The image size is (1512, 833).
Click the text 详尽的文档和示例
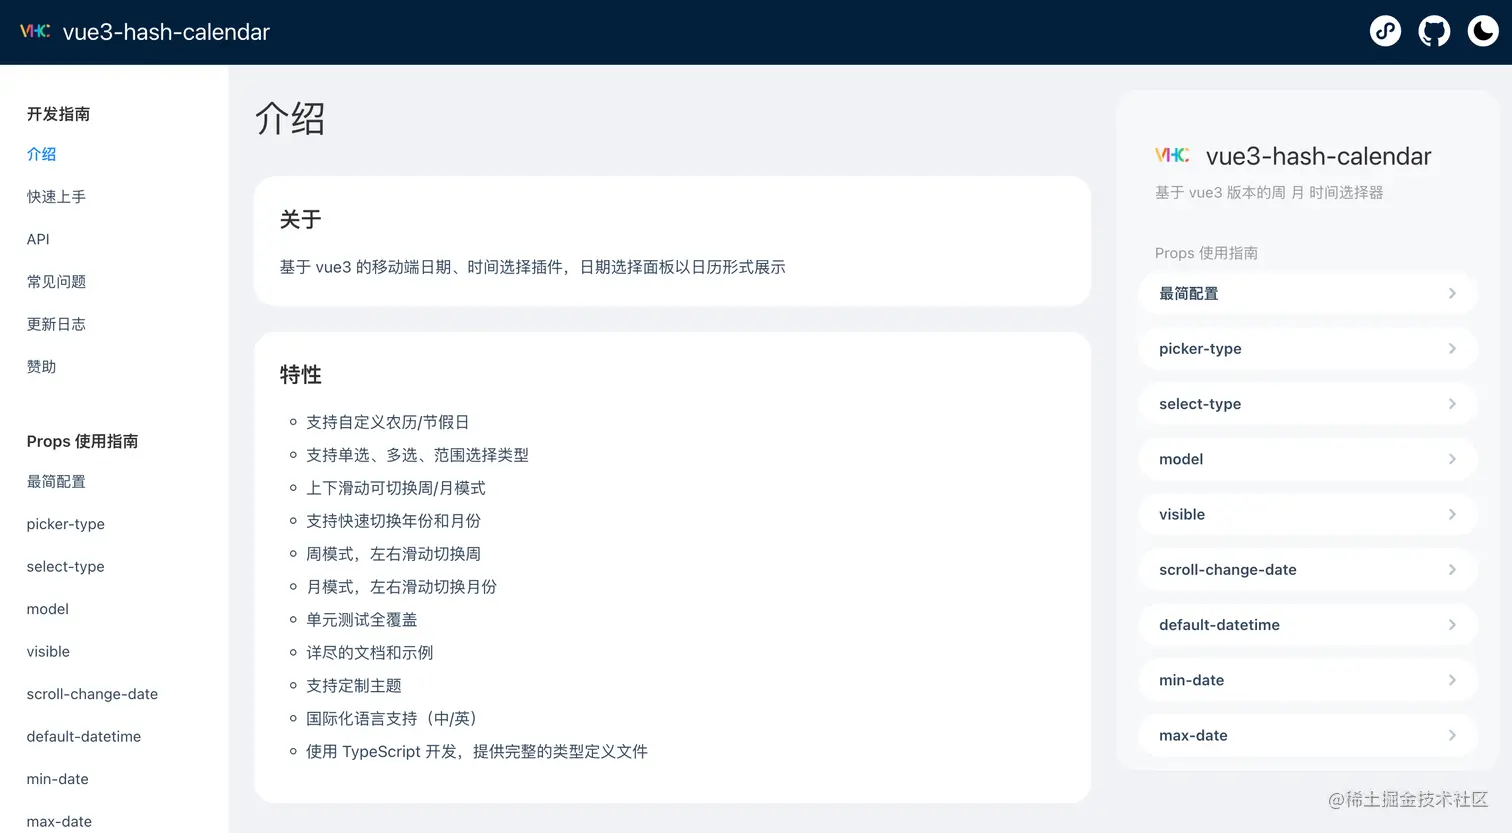coord(369,653)
